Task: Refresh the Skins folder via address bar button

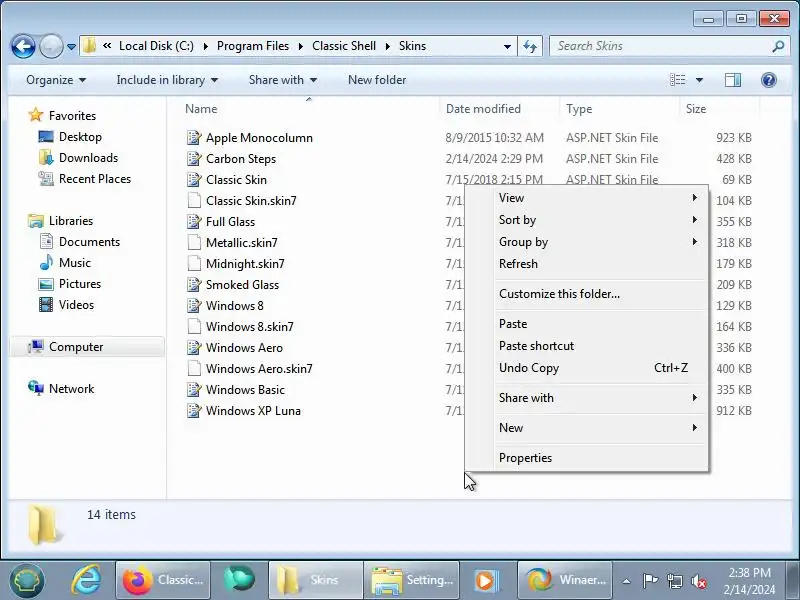Action: pos(530,46)
